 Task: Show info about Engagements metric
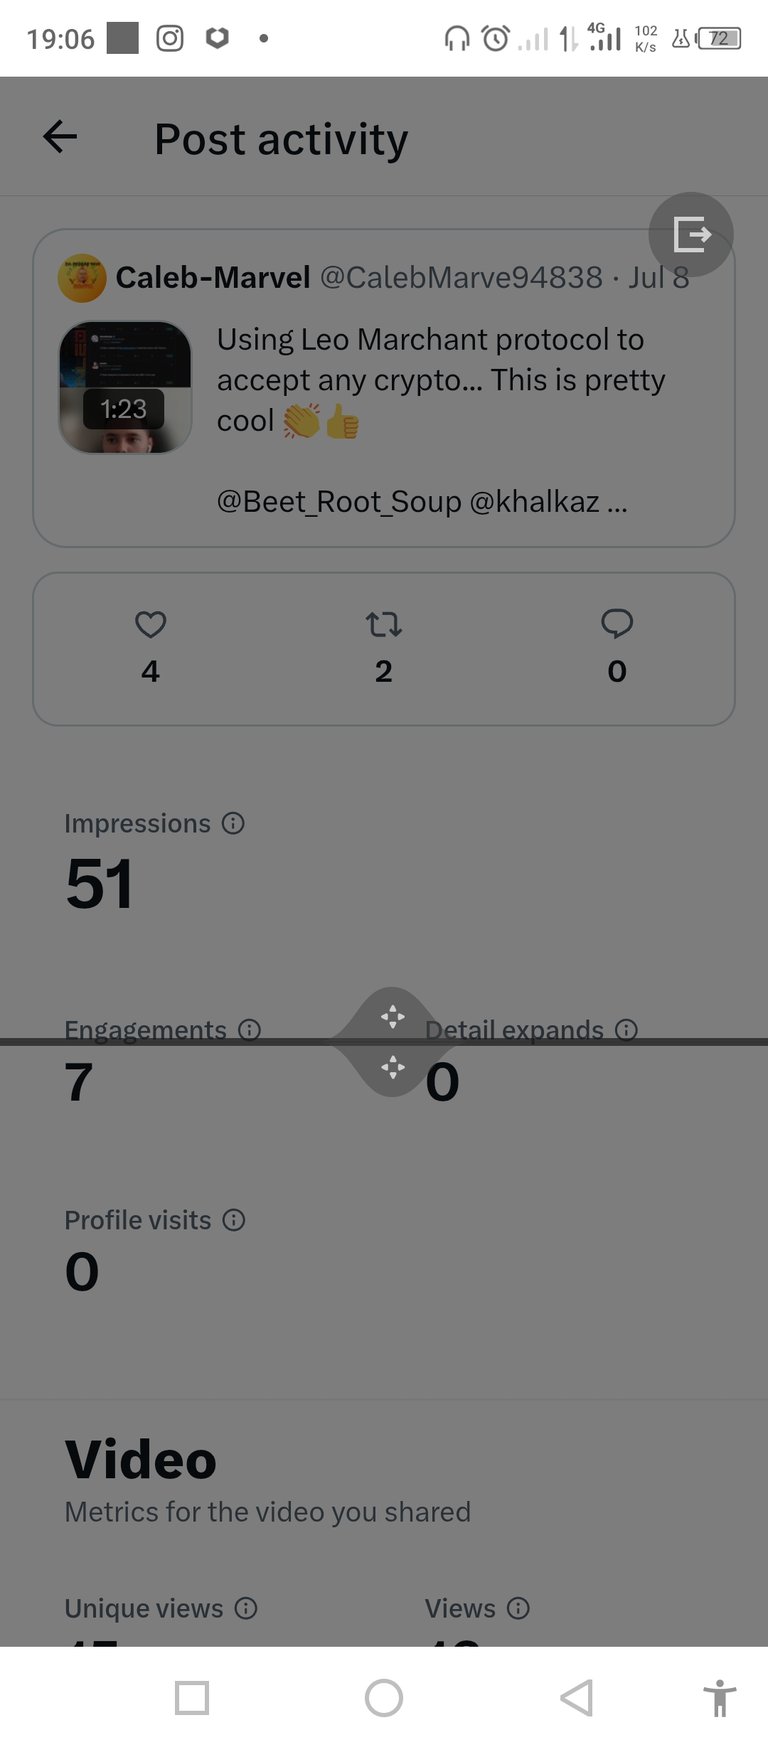pos(250,1030)
